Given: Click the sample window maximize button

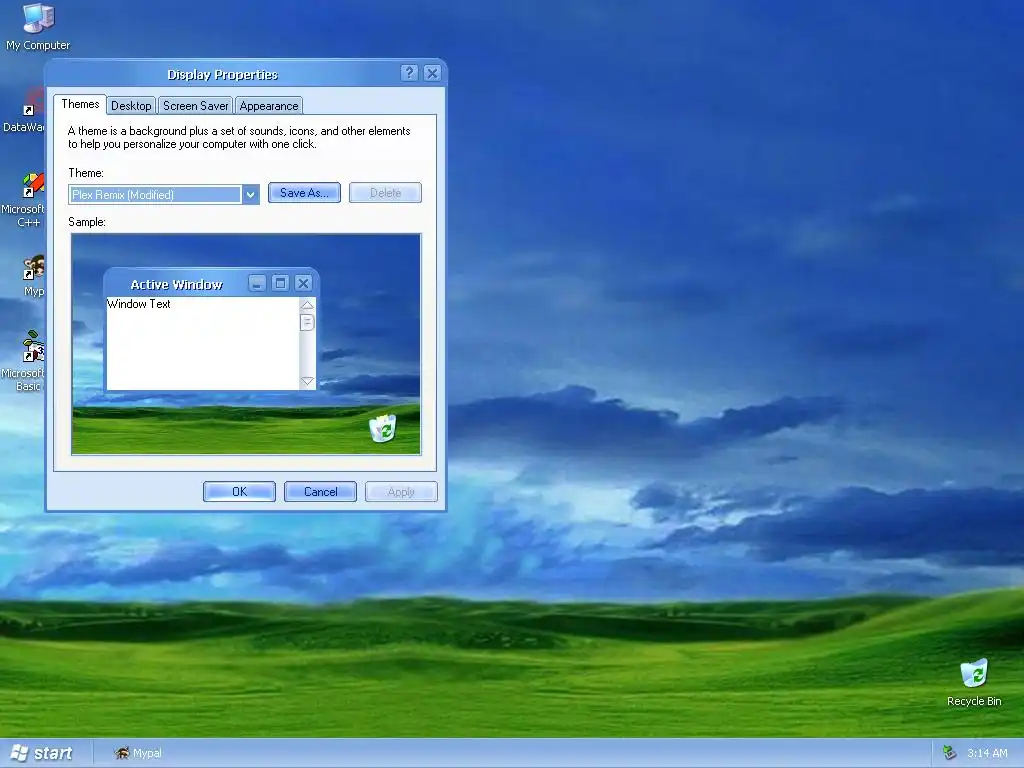Looking at the screenshot, I should [x=280, y=283].
